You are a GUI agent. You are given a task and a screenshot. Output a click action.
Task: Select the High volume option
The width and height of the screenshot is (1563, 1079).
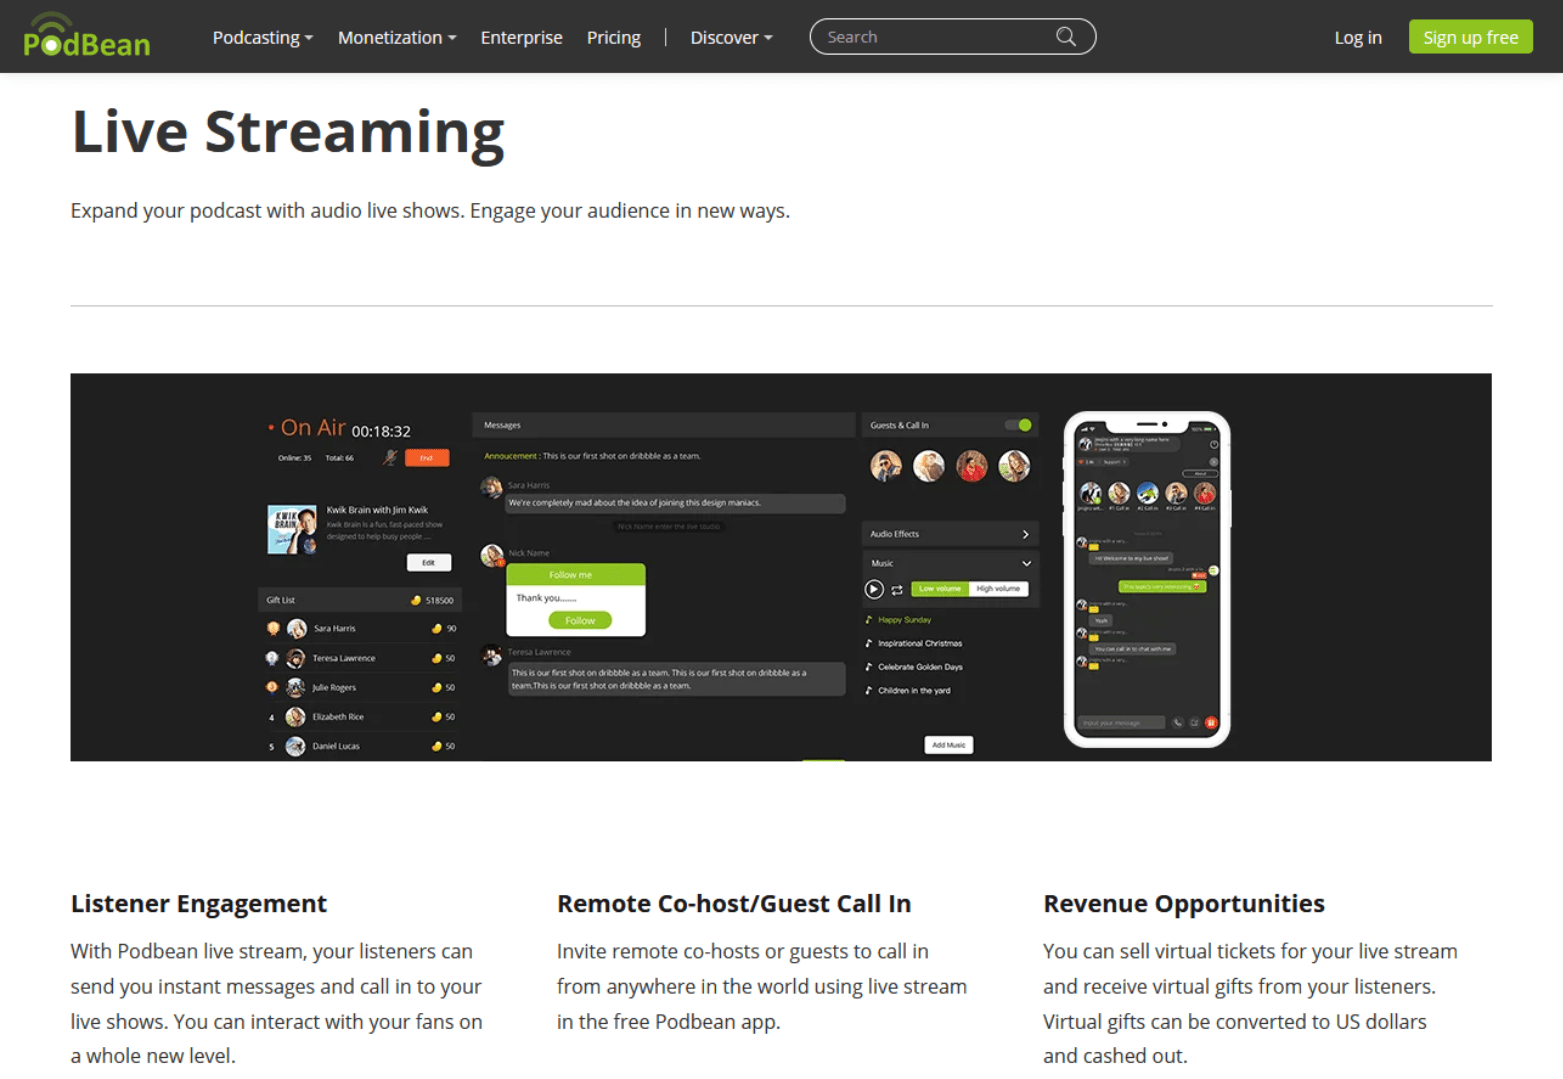tap(998, 589)
